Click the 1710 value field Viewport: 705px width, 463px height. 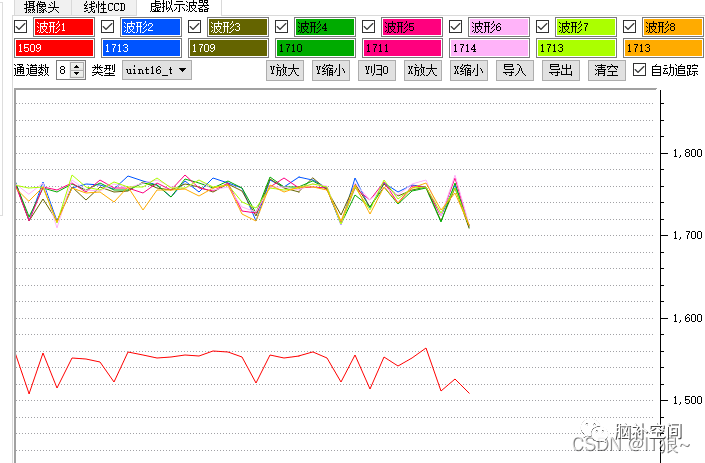pos(315,48)
